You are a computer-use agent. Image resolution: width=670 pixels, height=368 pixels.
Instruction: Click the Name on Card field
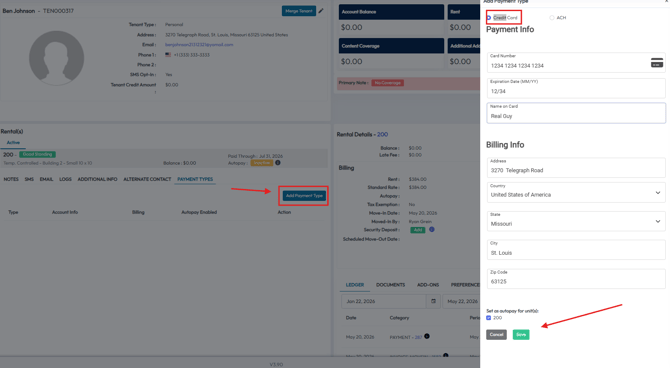(576, 113)
